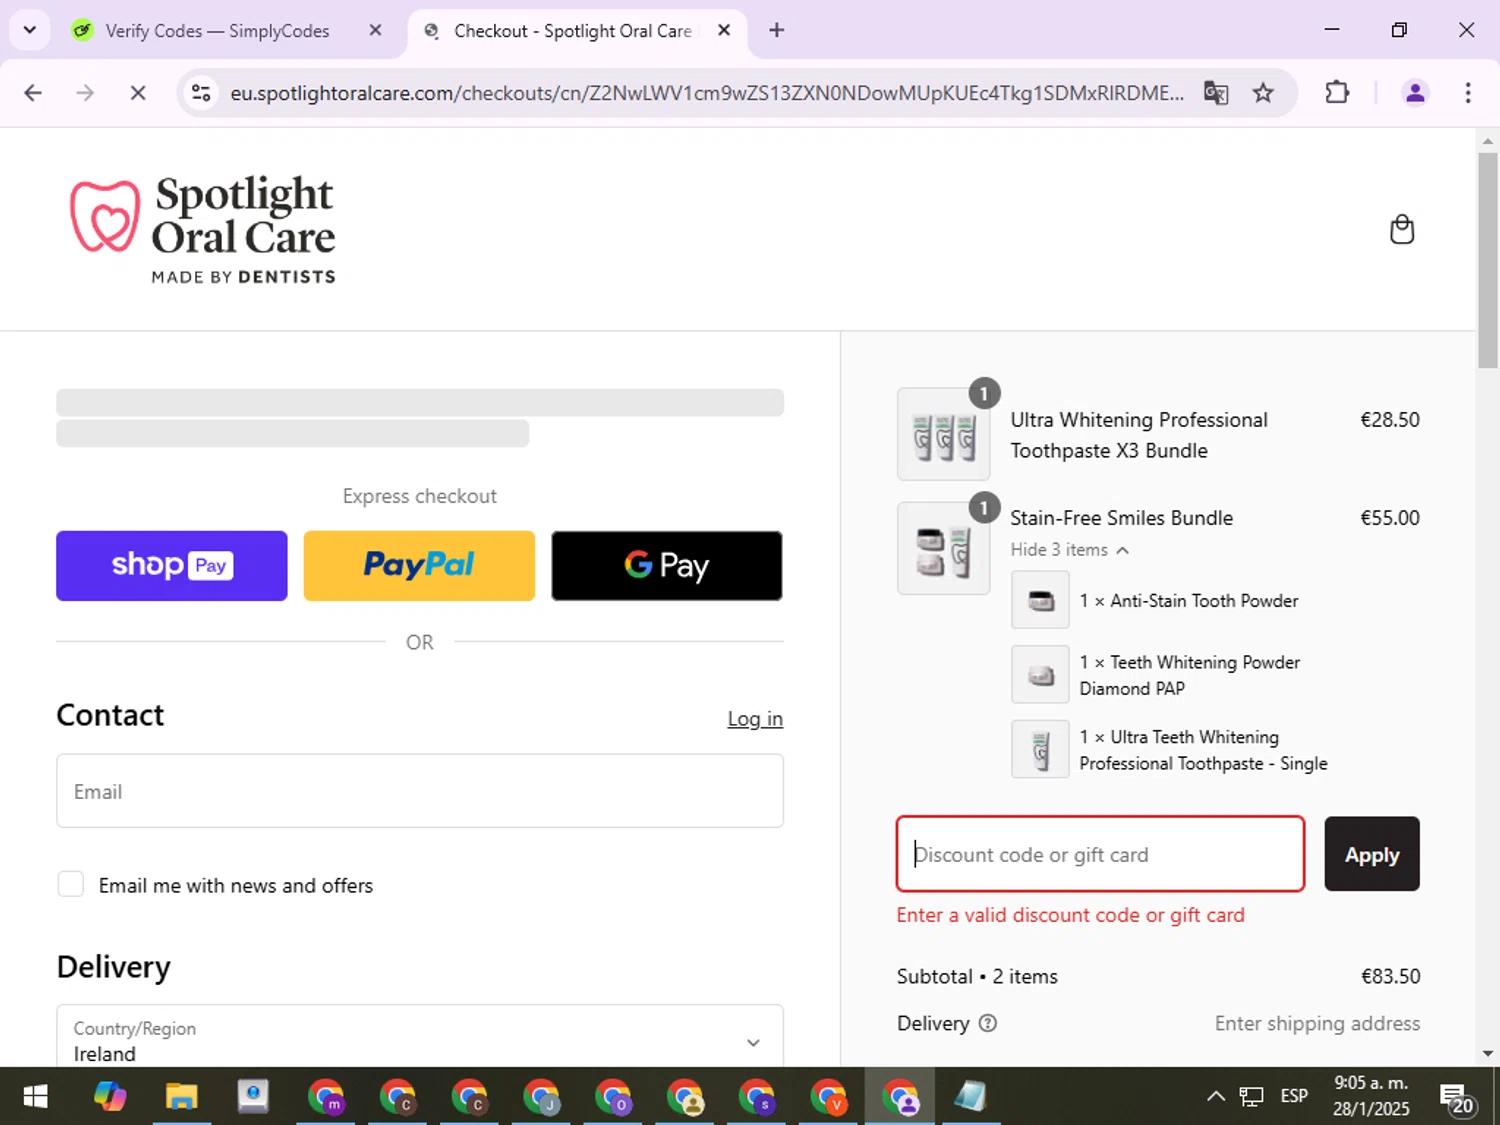Image resolution: width=1500 pixels, height=1125 pixels.
Task: Bookmark this page with the star
Action: pos(1263,93)
